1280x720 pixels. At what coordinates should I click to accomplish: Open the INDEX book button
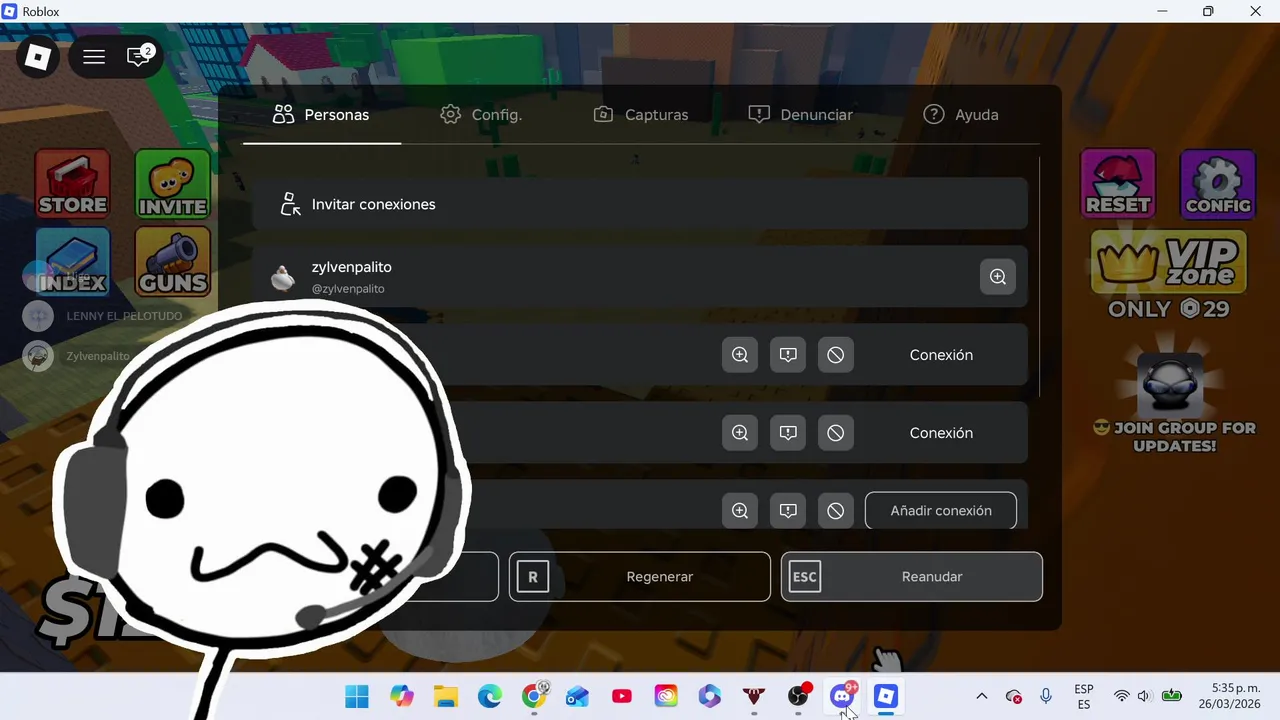72,261
